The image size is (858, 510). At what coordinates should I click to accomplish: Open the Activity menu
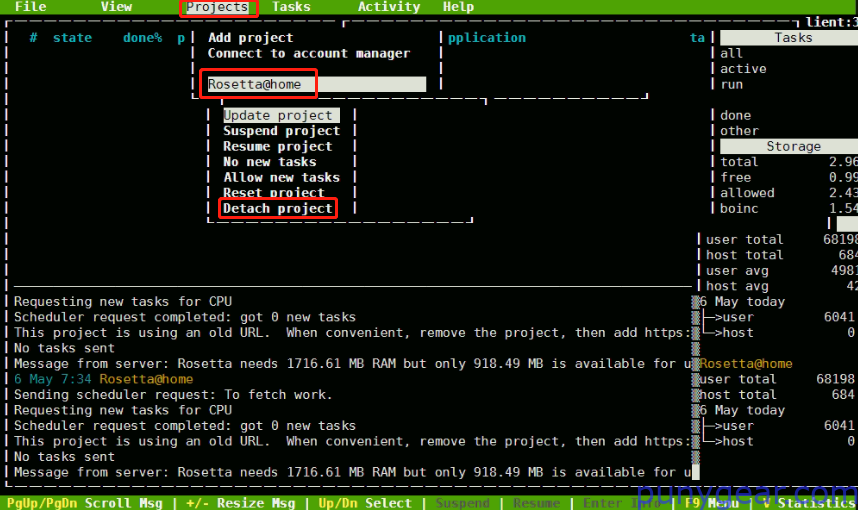pyautogui.click(x=389, y=7)
